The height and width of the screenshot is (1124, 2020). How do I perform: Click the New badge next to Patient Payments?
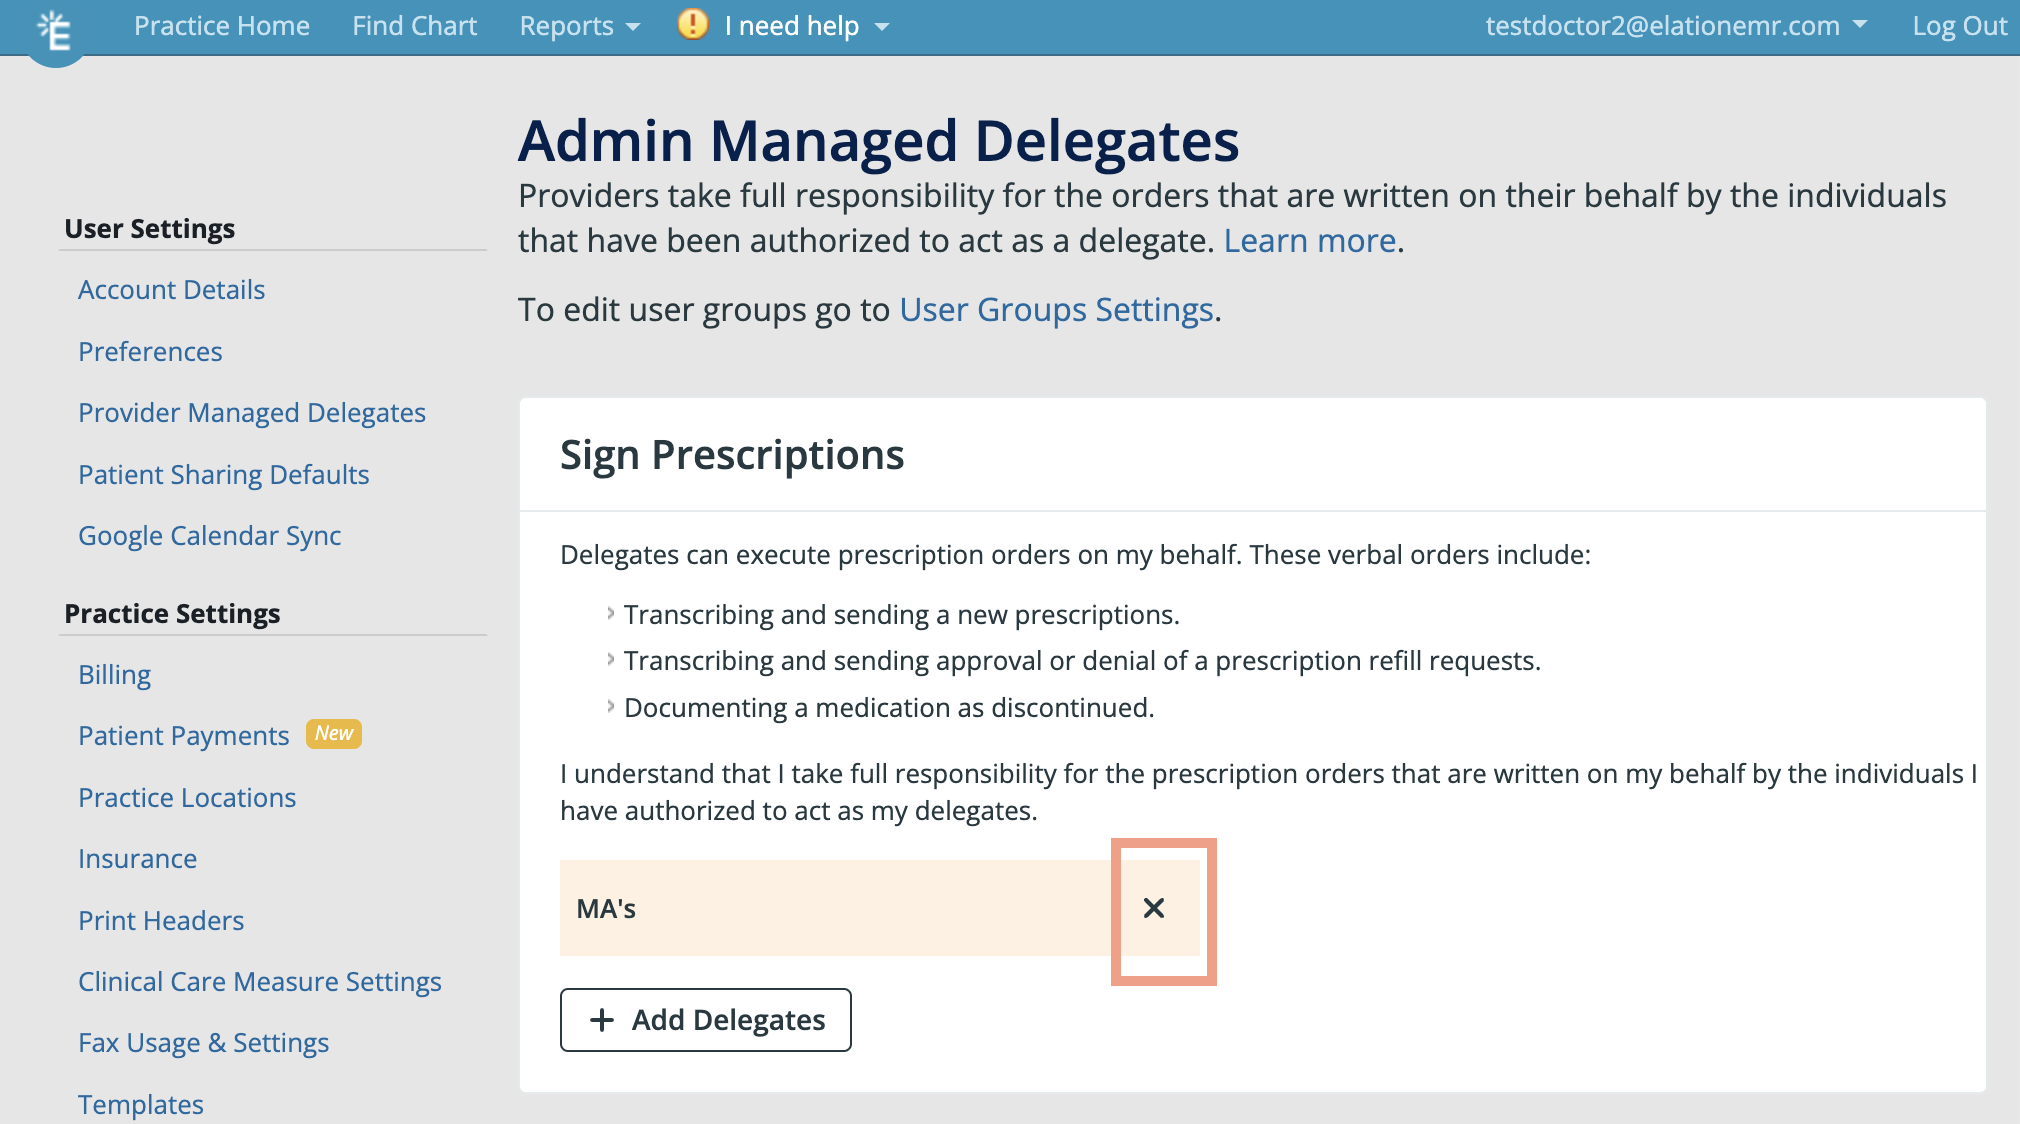tap(332, 734)
